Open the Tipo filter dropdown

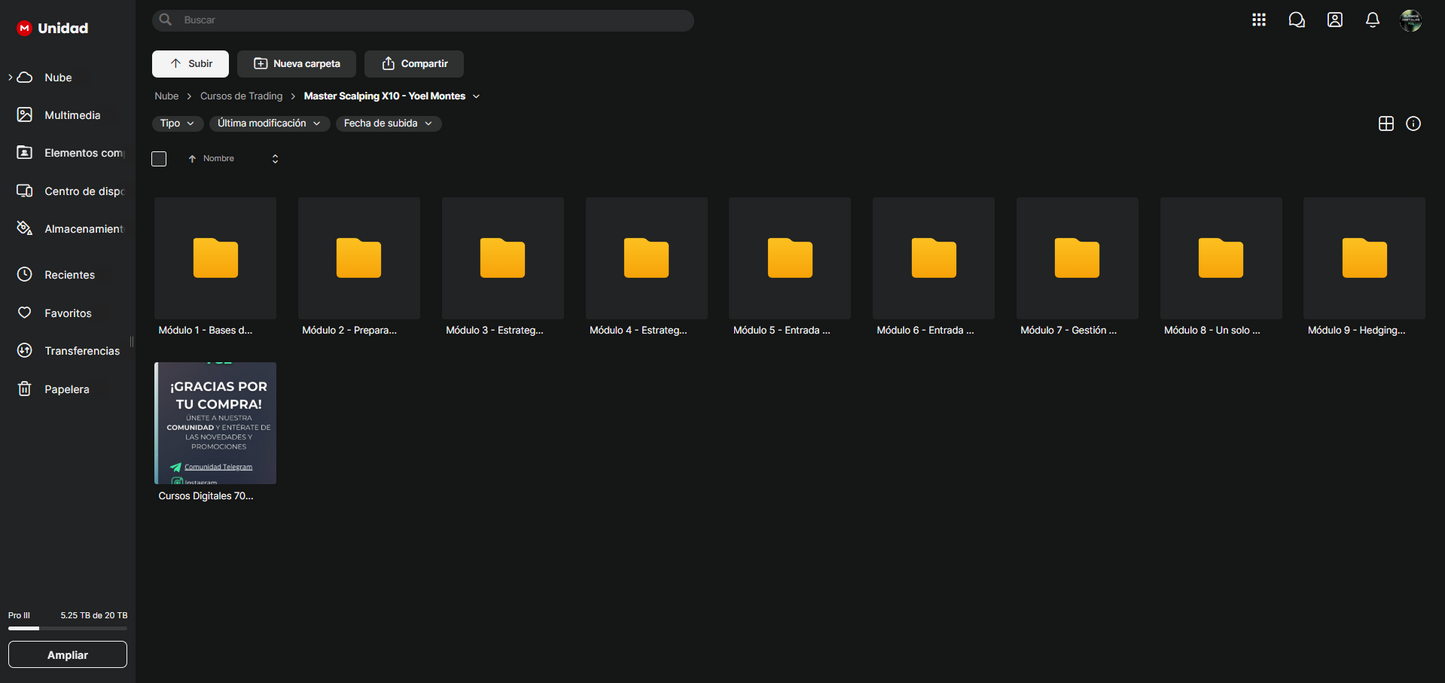tap(177, 124)
